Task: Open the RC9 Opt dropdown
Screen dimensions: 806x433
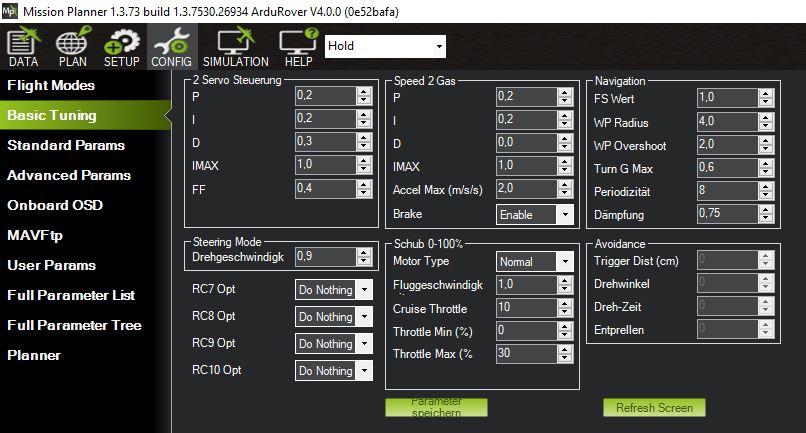Action: click(334, 344)
